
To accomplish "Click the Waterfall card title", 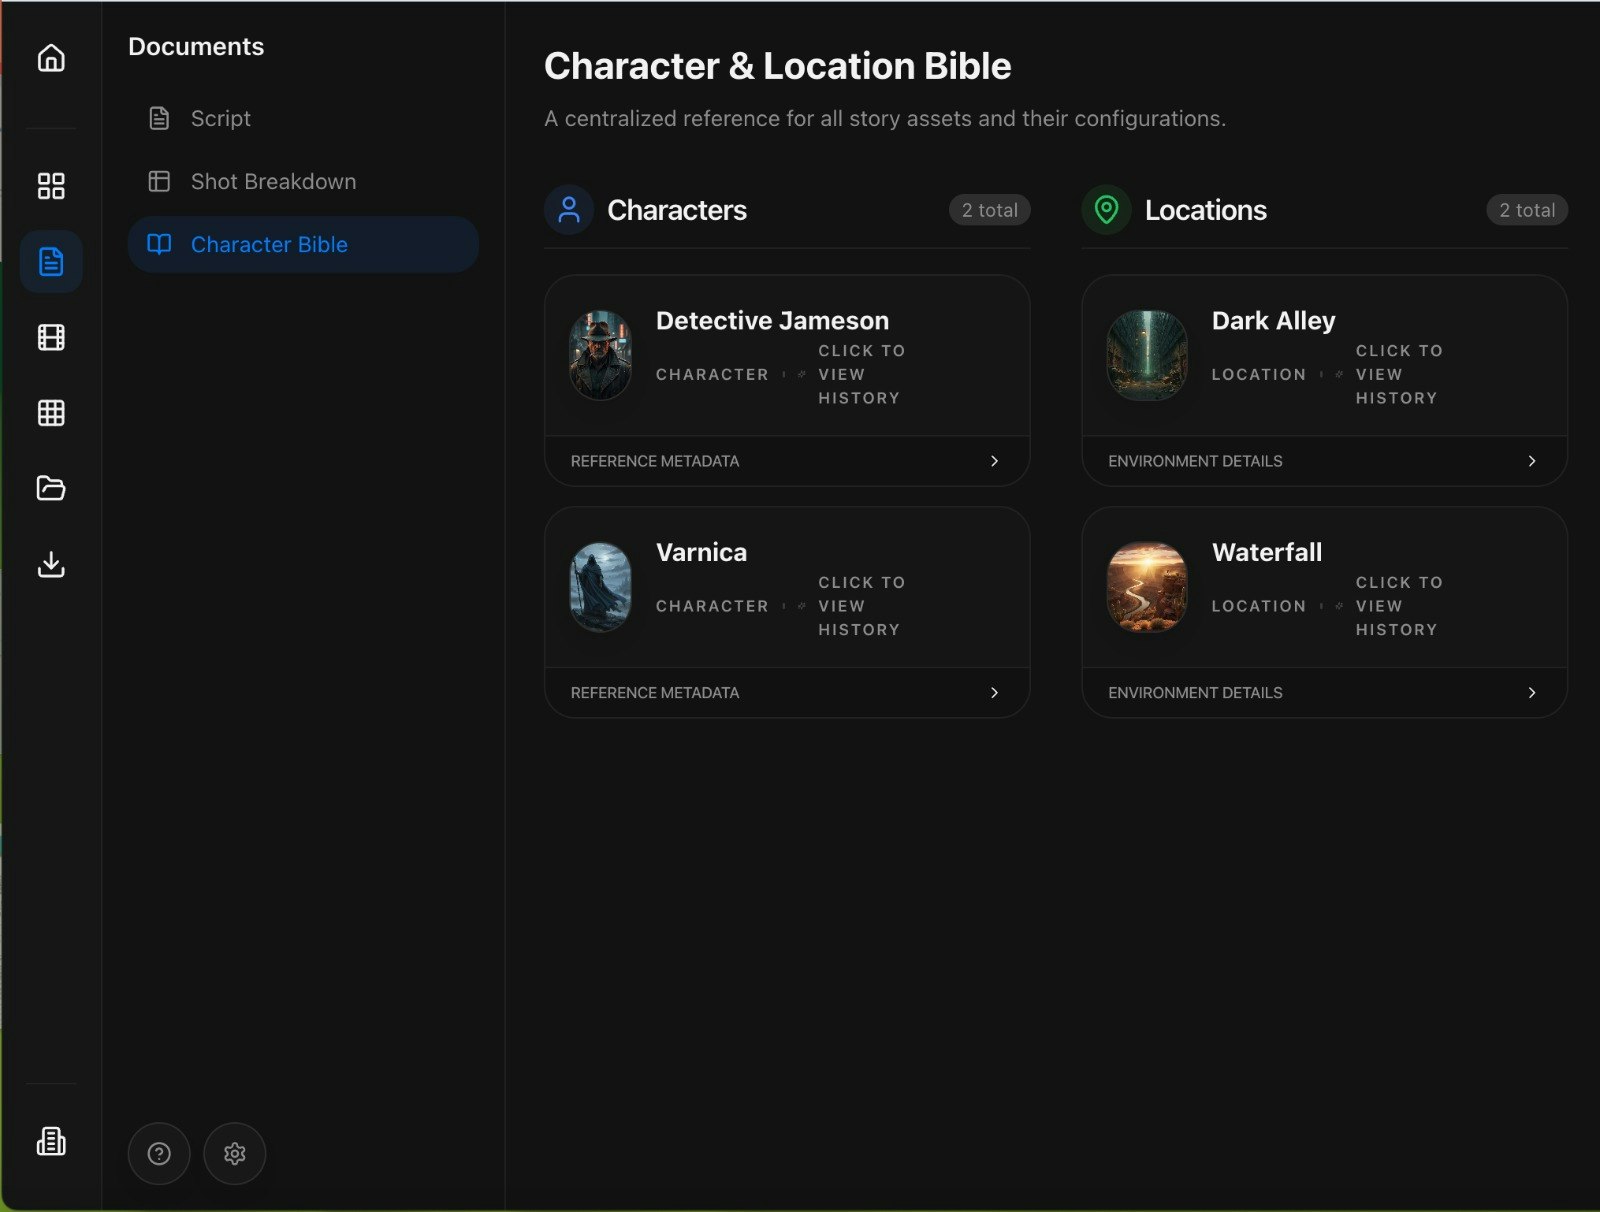I will [x=1267, y=552].
